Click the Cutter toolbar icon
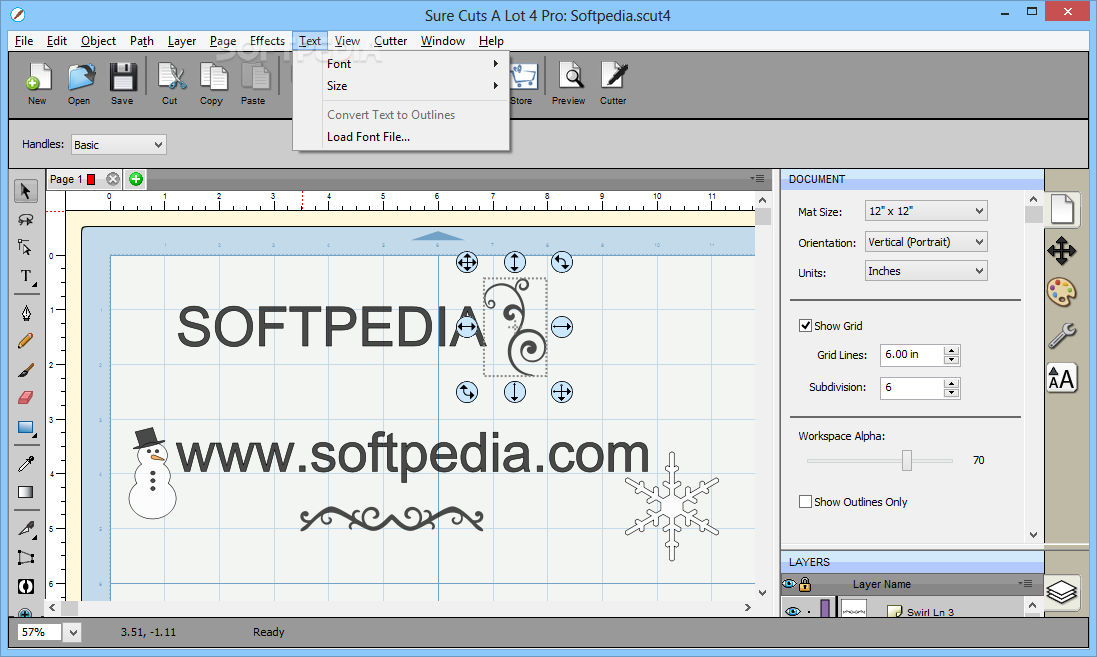Viewport: 1097px width, 657px height. click(614, 83)
